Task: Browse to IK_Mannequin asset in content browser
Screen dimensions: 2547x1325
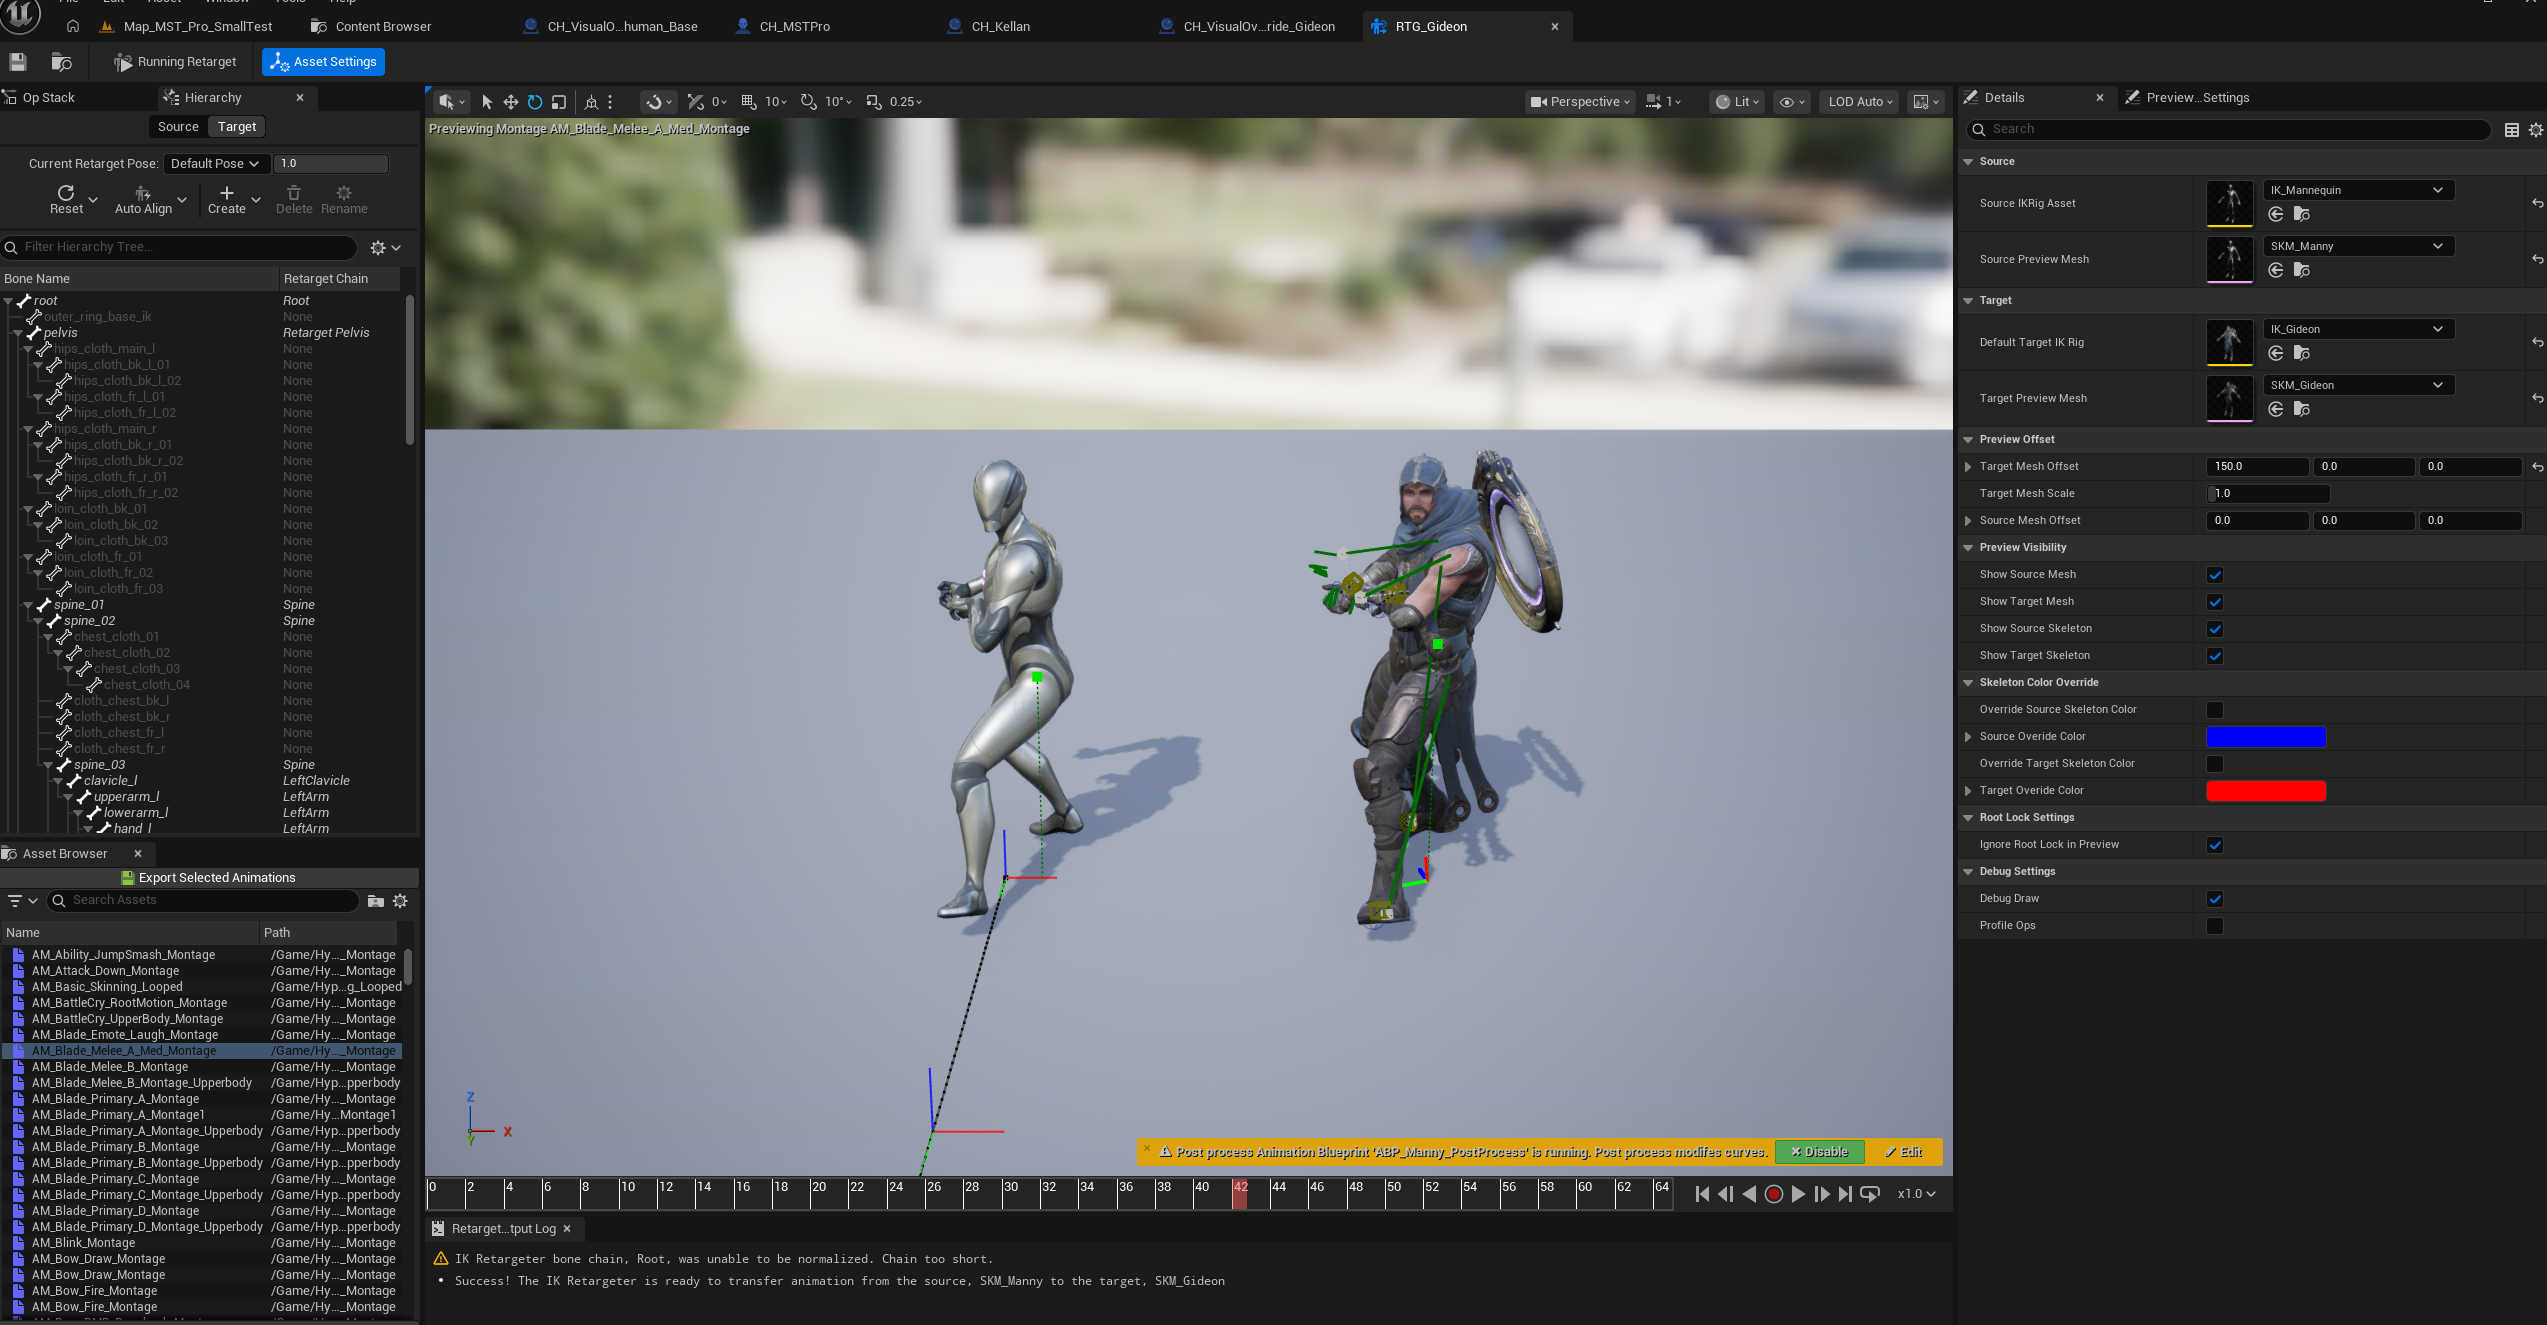Action: (x=2302, y=214)
